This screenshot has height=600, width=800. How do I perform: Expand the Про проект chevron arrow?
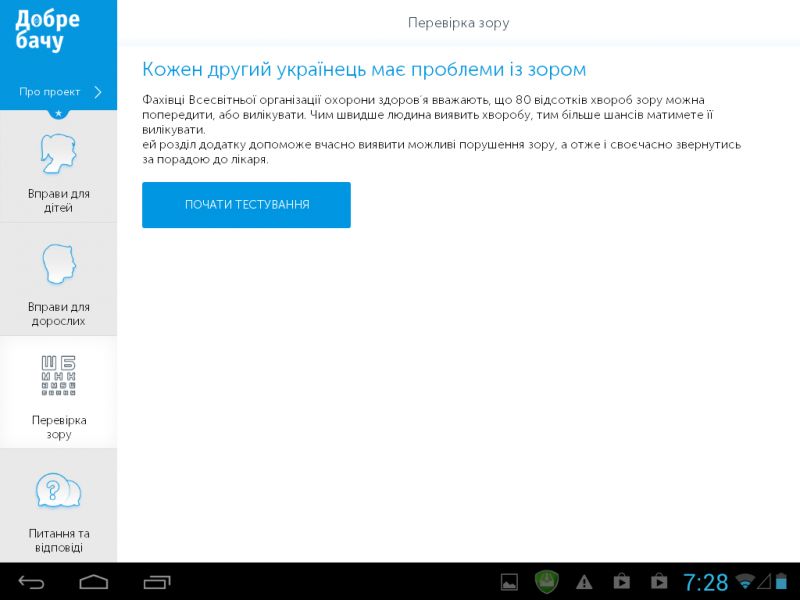pos(98,92)
